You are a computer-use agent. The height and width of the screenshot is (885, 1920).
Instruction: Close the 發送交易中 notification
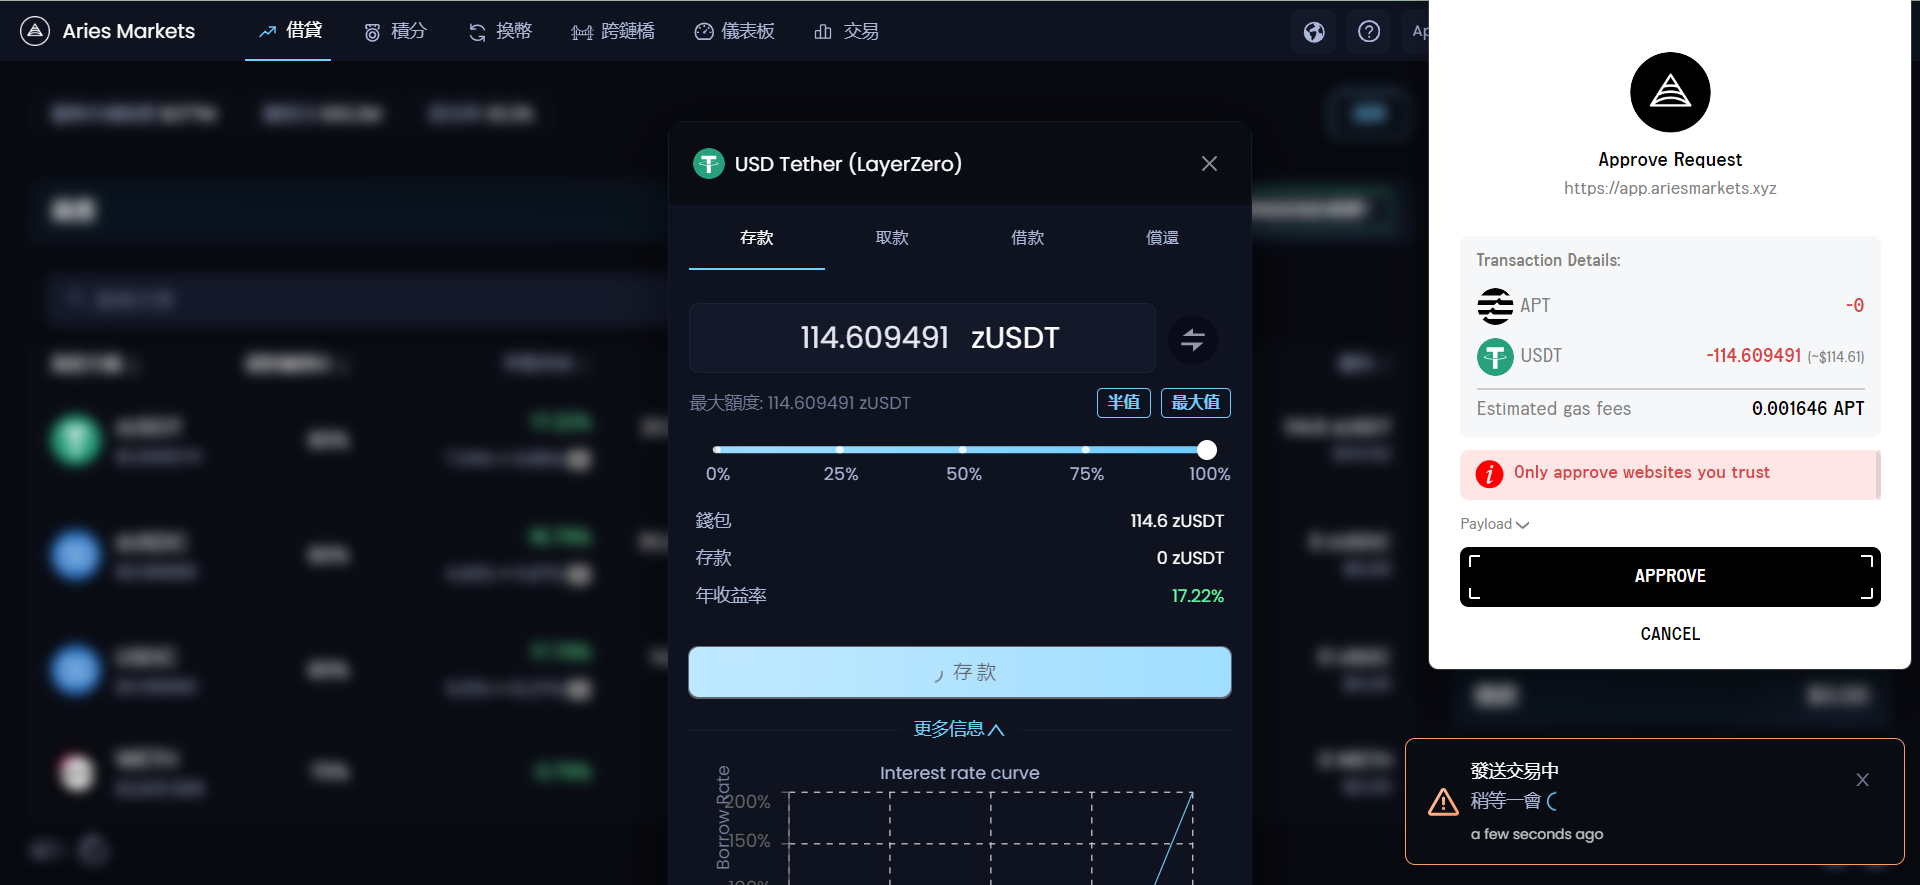pos(1862,780)
